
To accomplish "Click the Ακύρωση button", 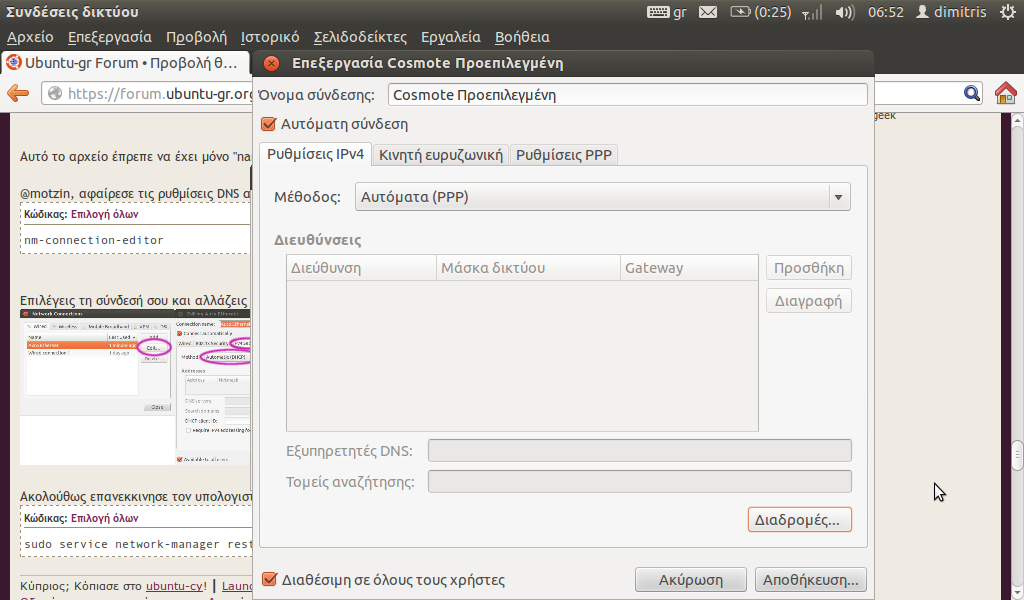I will (691, 580).
